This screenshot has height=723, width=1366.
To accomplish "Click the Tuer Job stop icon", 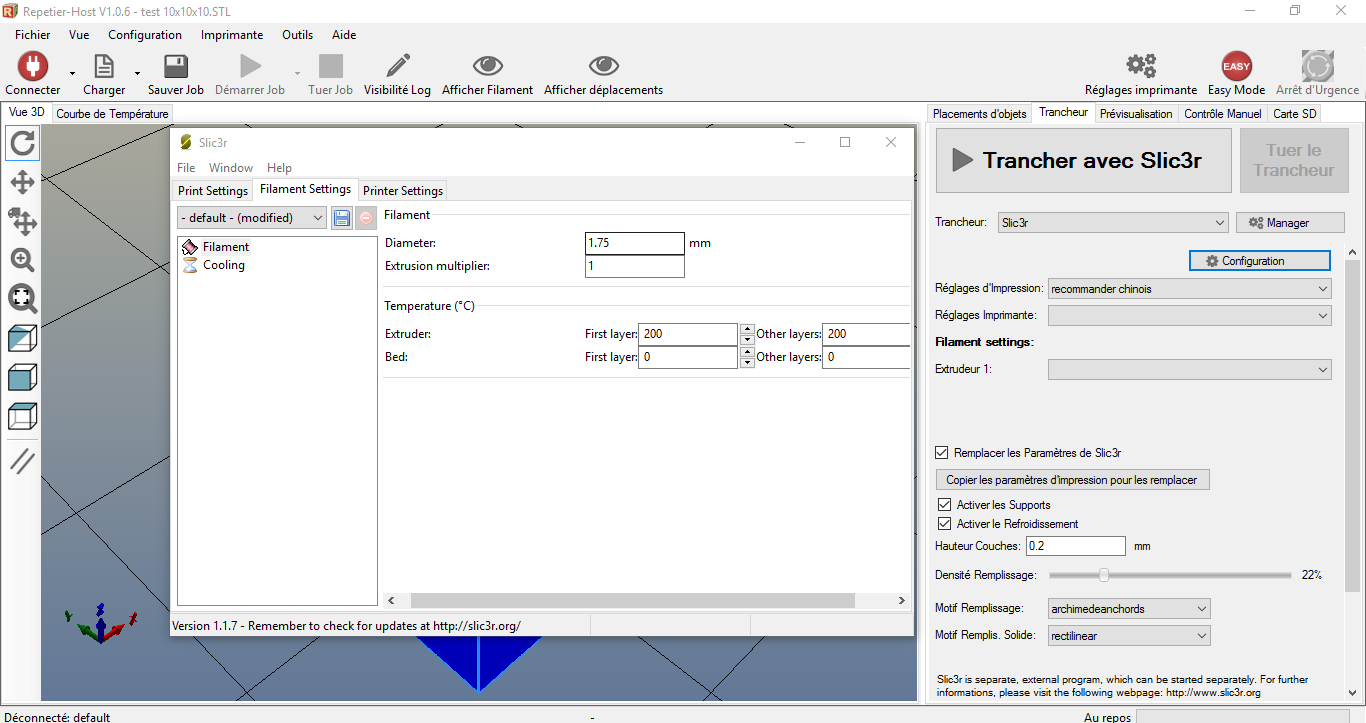I will pos(330,66).
